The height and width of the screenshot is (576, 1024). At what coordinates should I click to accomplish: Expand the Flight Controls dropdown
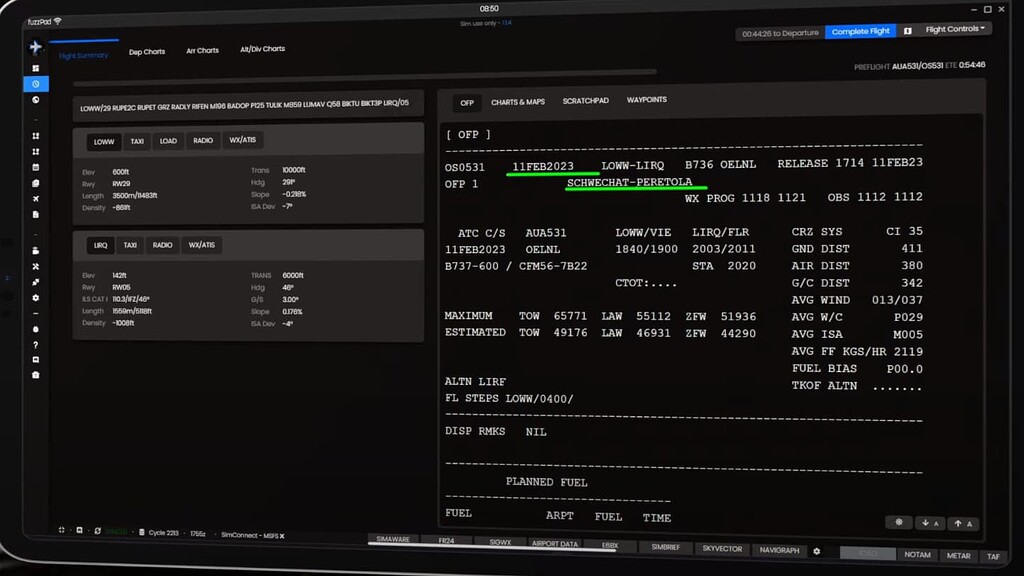pyautogui.click(x=956, y=30)
